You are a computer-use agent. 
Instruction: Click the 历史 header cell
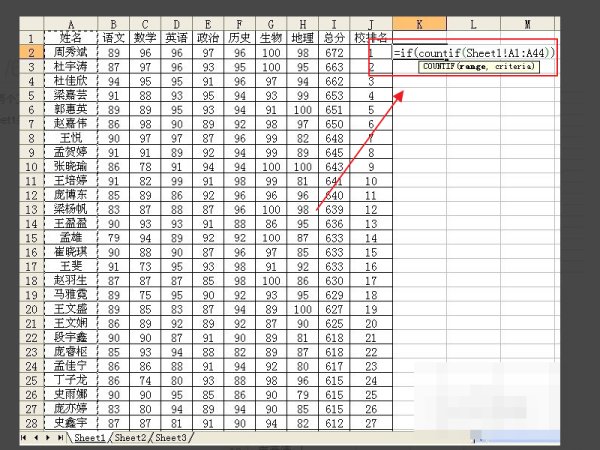(x=240, y=38)
